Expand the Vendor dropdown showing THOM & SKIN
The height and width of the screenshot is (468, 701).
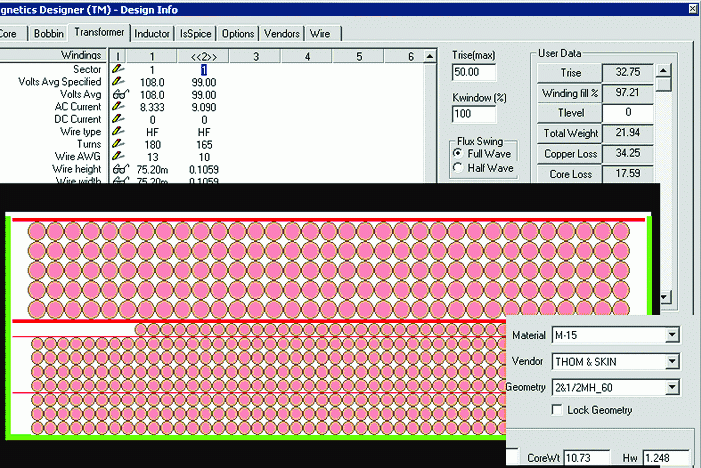672,361
